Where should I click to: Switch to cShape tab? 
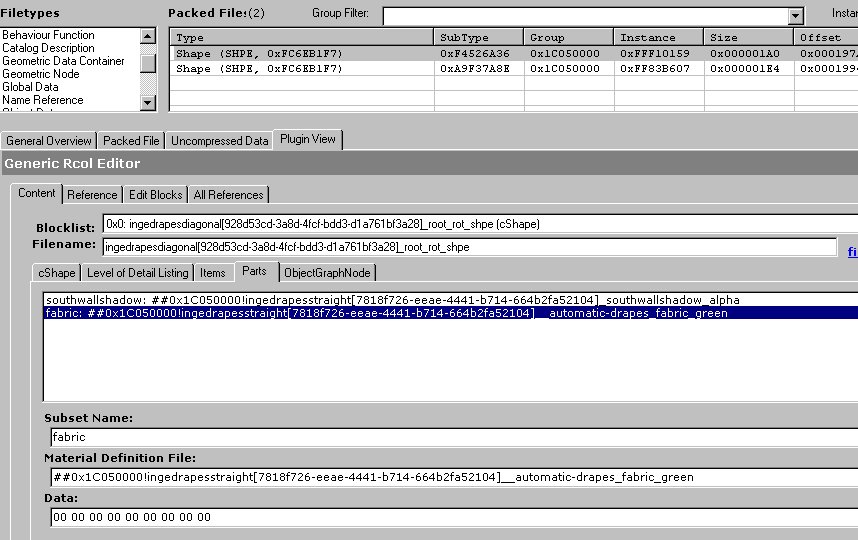point(56,273)
